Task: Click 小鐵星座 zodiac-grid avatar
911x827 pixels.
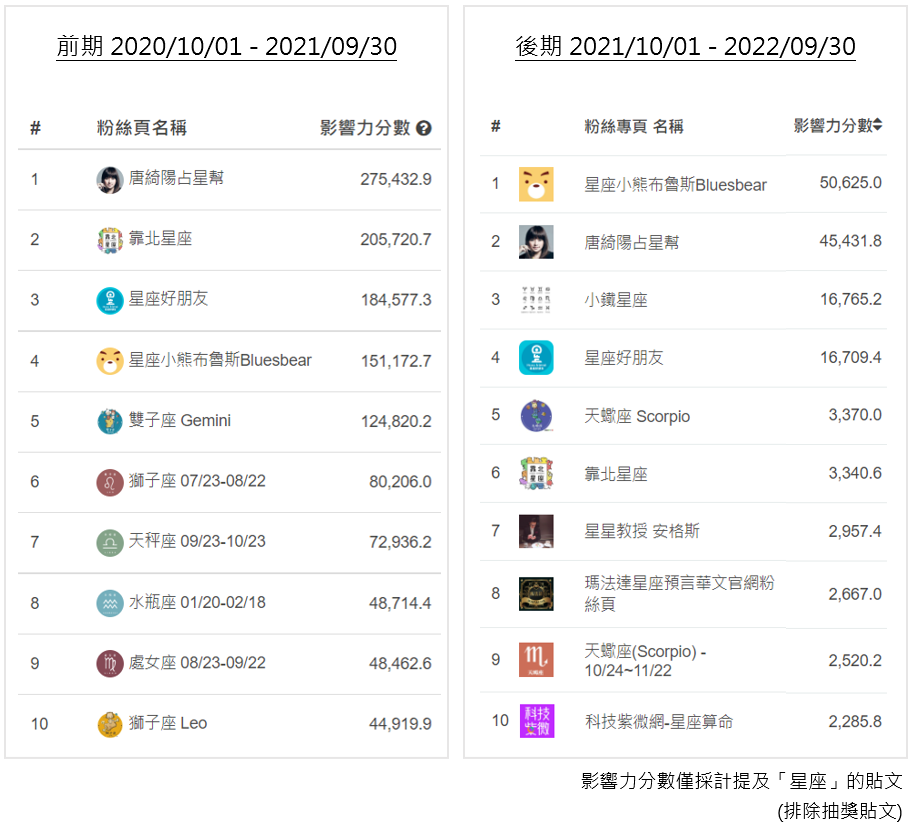Action: coord(536,300)
